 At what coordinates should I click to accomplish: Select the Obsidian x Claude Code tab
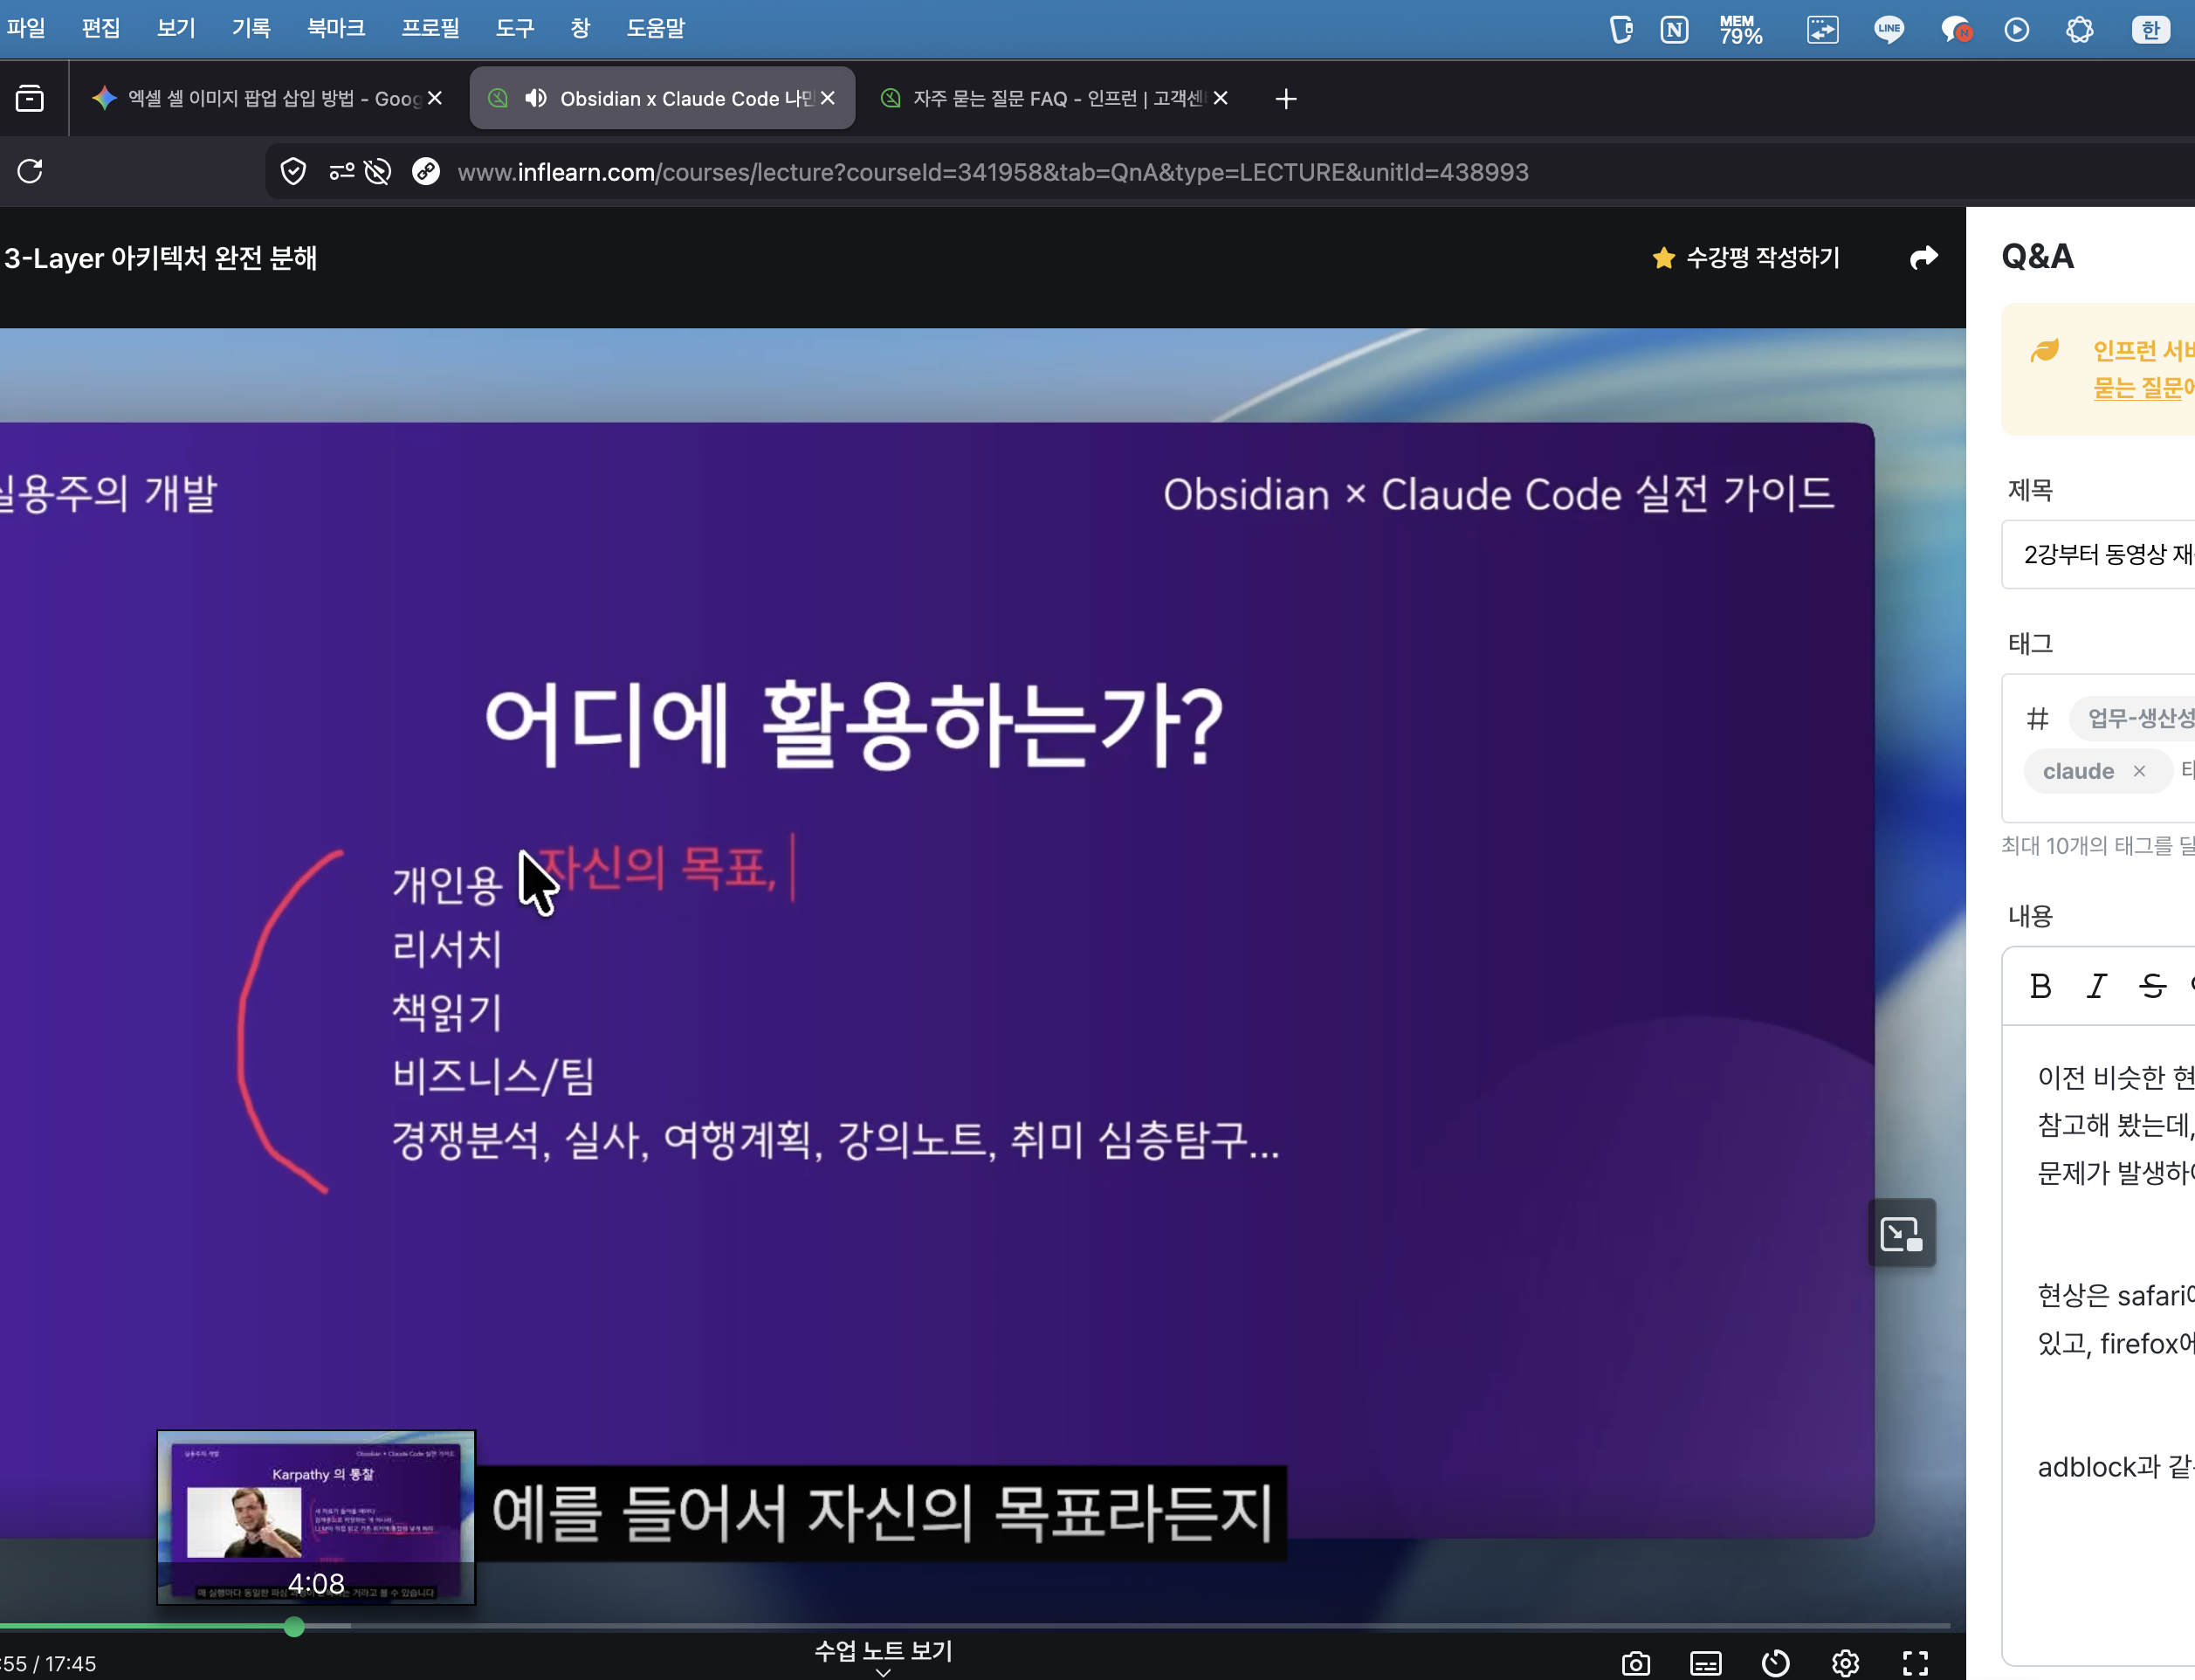click(x=662, y=98)
